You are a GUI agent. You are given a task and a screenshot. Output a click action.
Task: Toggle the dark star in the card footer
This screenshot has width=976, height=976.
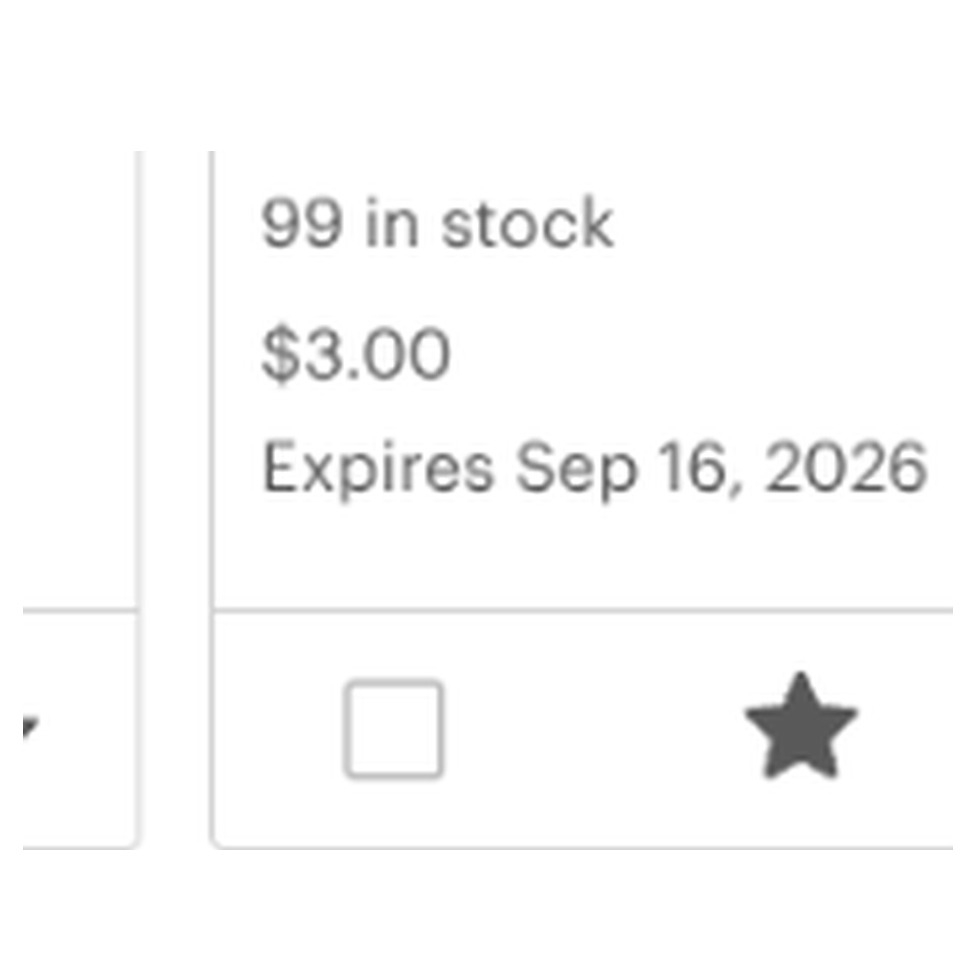(801, 726)
